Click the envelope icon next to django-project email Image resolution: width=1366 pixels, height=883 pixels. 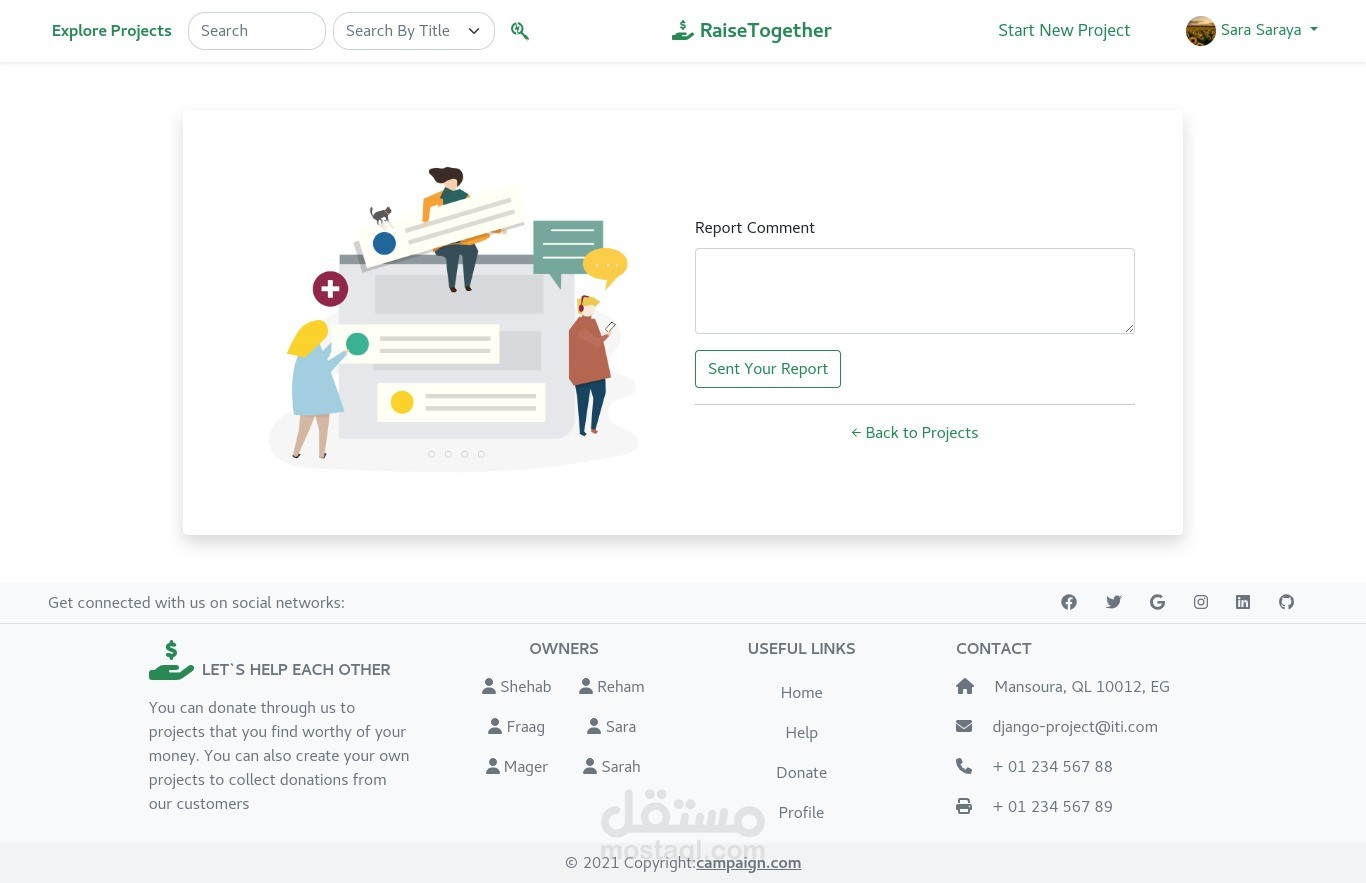tap(964, 726)
